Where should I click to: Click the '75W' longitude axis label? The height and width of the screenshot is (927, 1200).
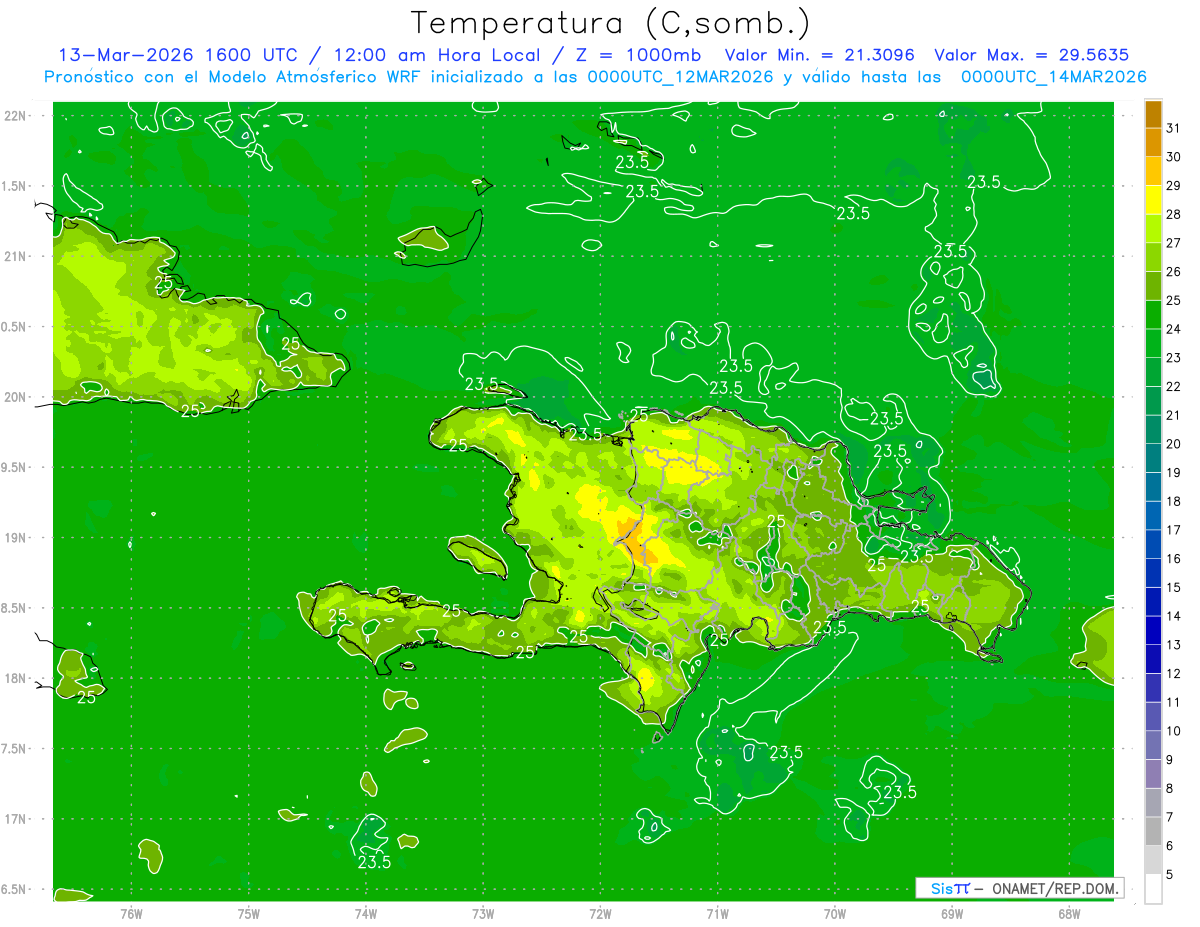click(x=249, y=913)
